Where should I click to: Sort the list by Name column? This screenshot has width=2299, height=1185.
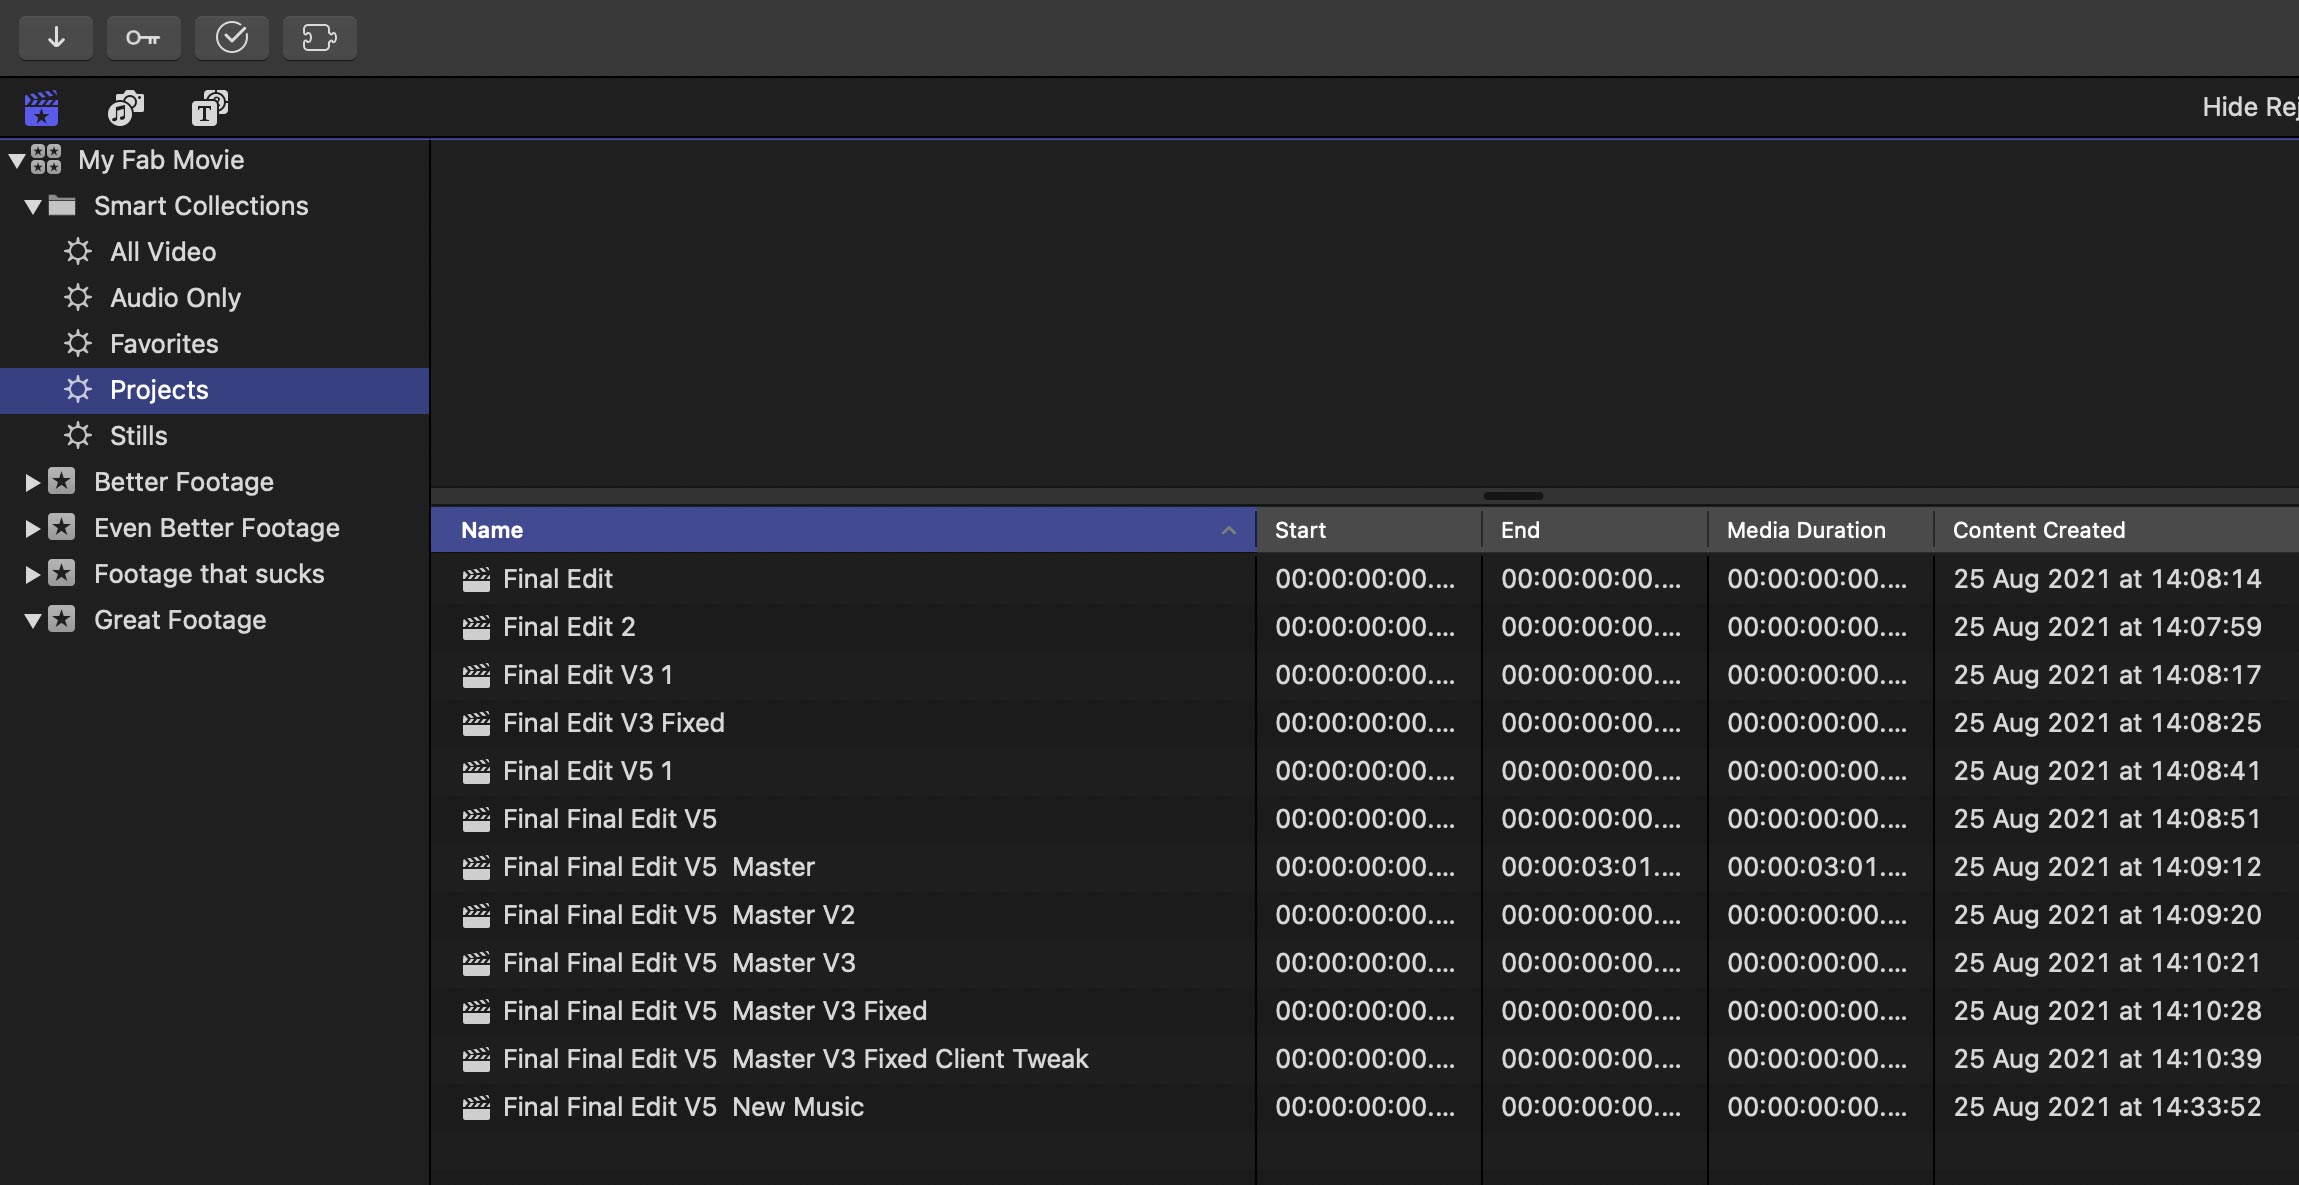pyautogui.click(x=843, y=530)
